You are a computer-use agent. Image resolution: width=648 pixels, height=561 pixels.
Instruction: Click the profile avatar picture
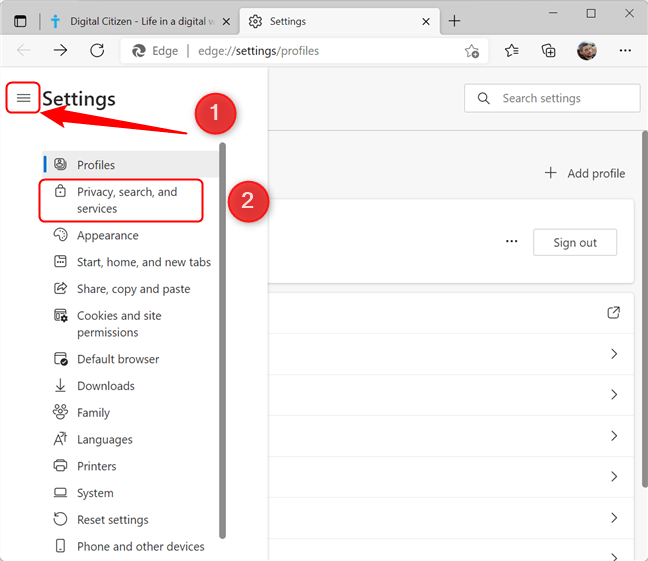(586, 50)
